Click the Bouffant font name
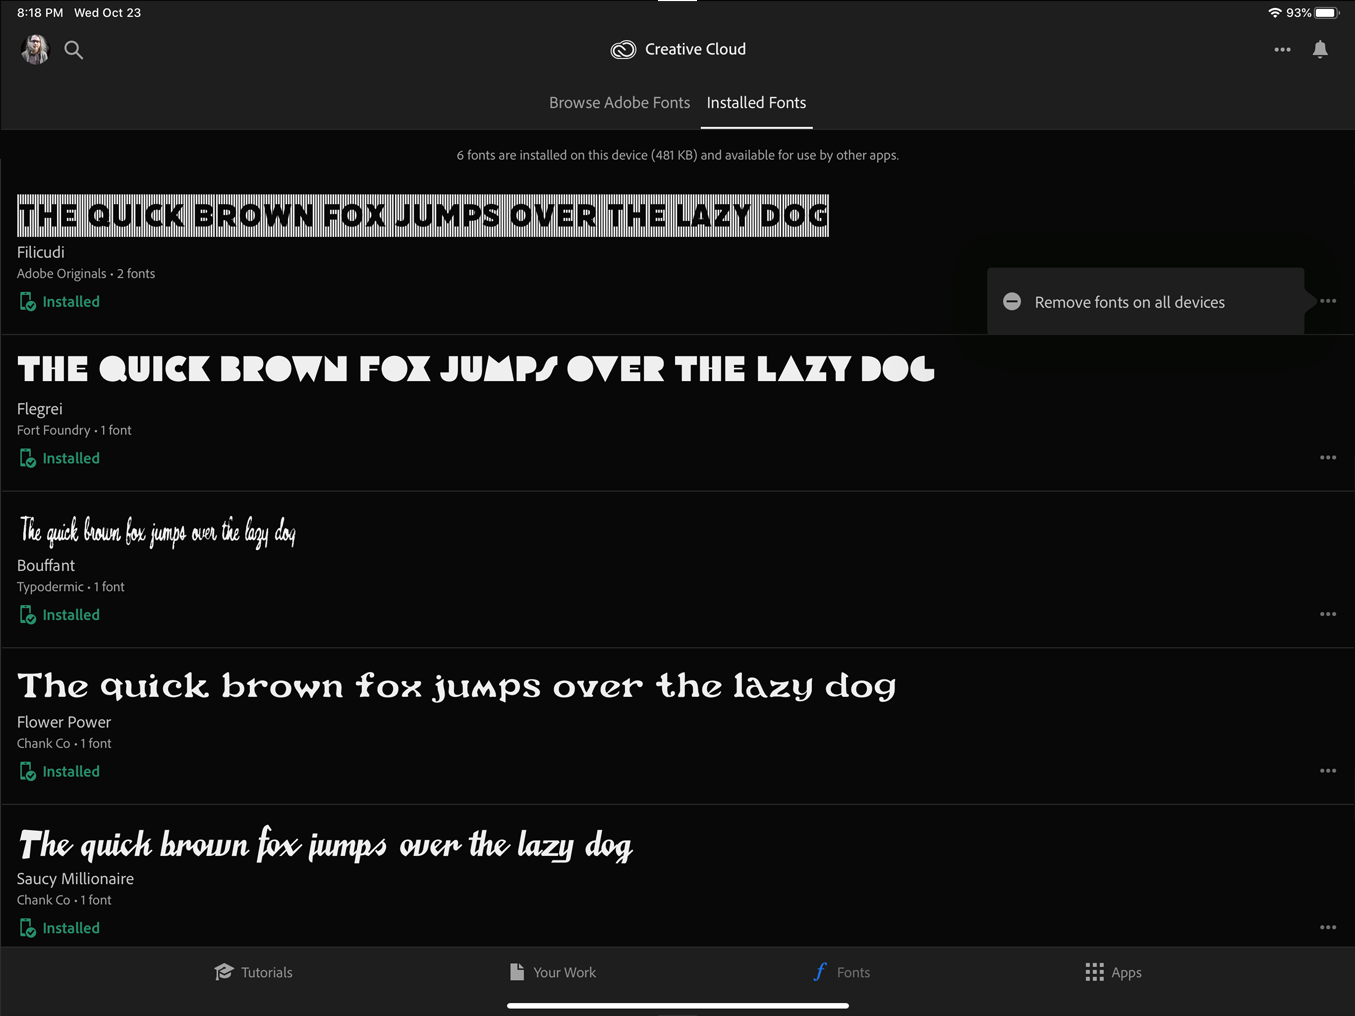 pos(46,565)
